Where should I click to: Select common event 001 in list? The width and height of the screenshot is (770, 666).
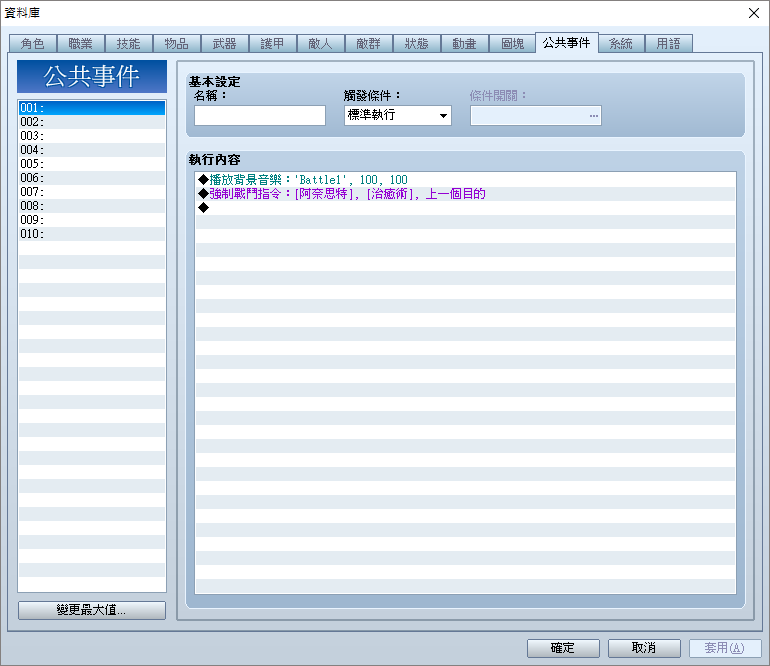(x=92, y=108)
